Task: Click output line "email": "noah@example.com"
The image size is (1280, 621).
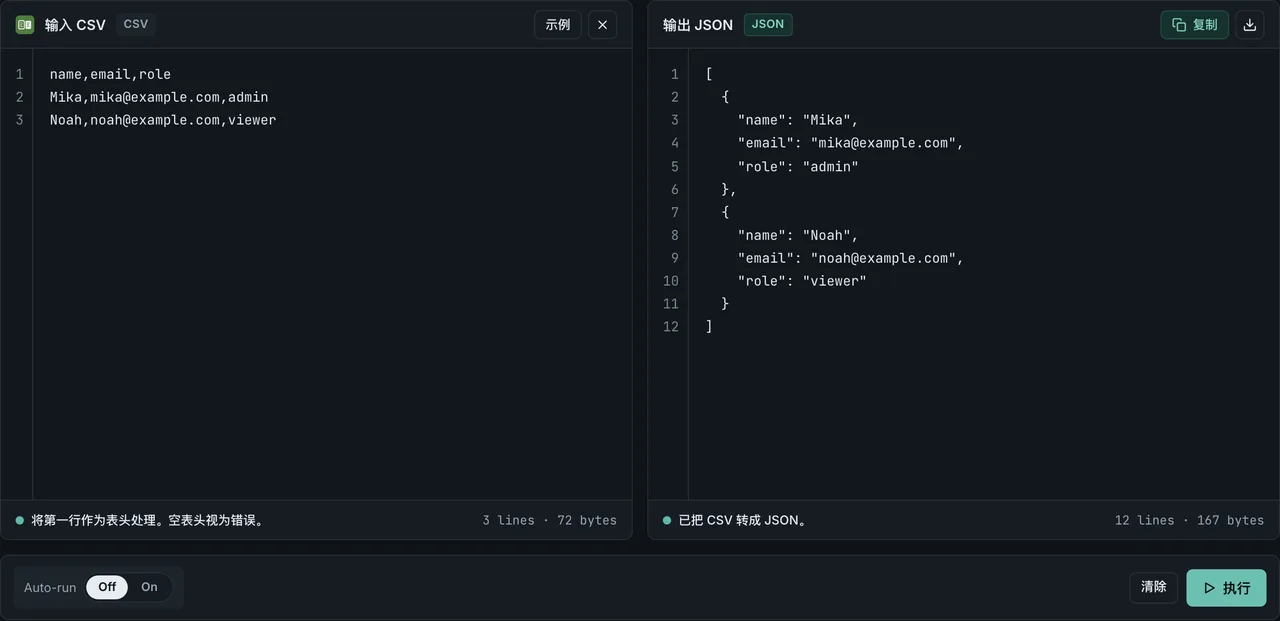Action: (x=851, y=258)
